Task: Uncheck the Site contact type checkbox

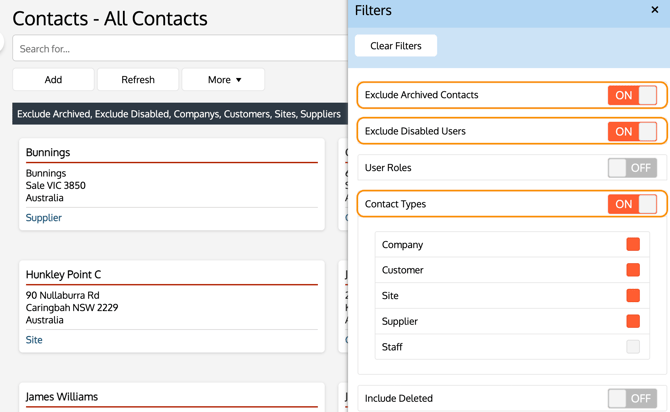Action: coord(633,296)
